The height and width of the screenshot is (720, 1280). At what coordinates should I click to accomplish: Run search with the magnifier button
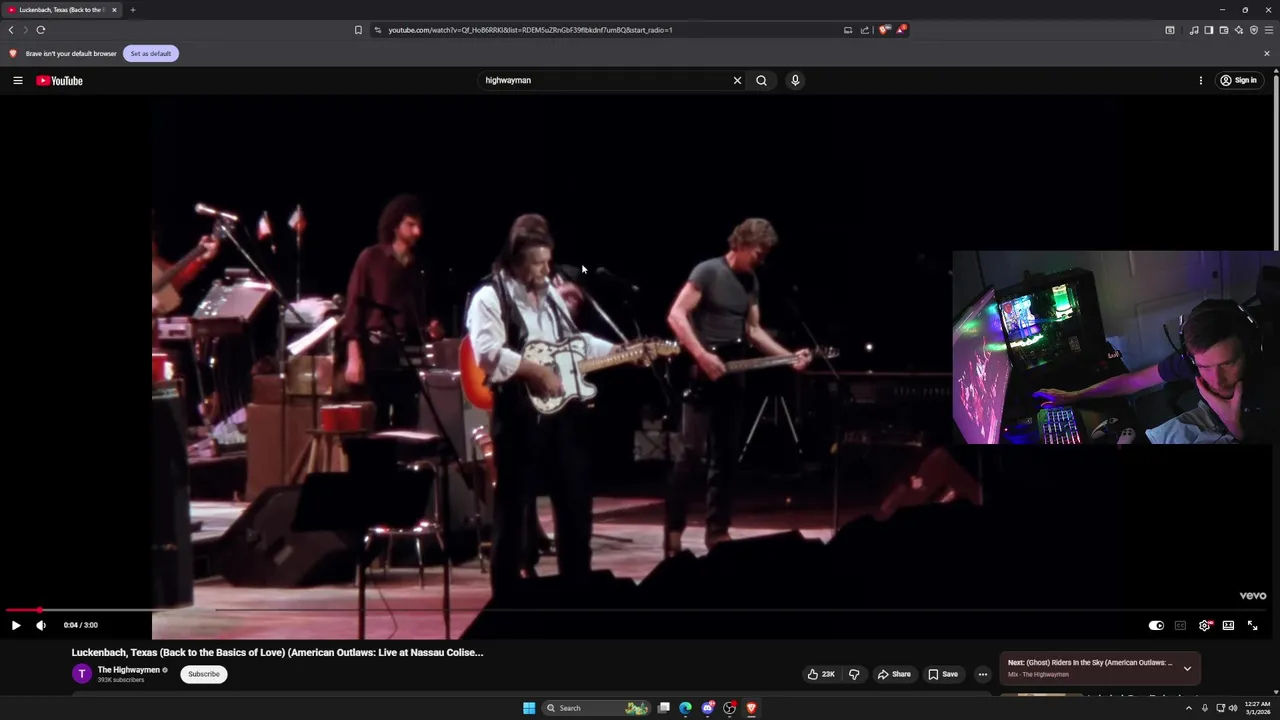click(762, 81)
